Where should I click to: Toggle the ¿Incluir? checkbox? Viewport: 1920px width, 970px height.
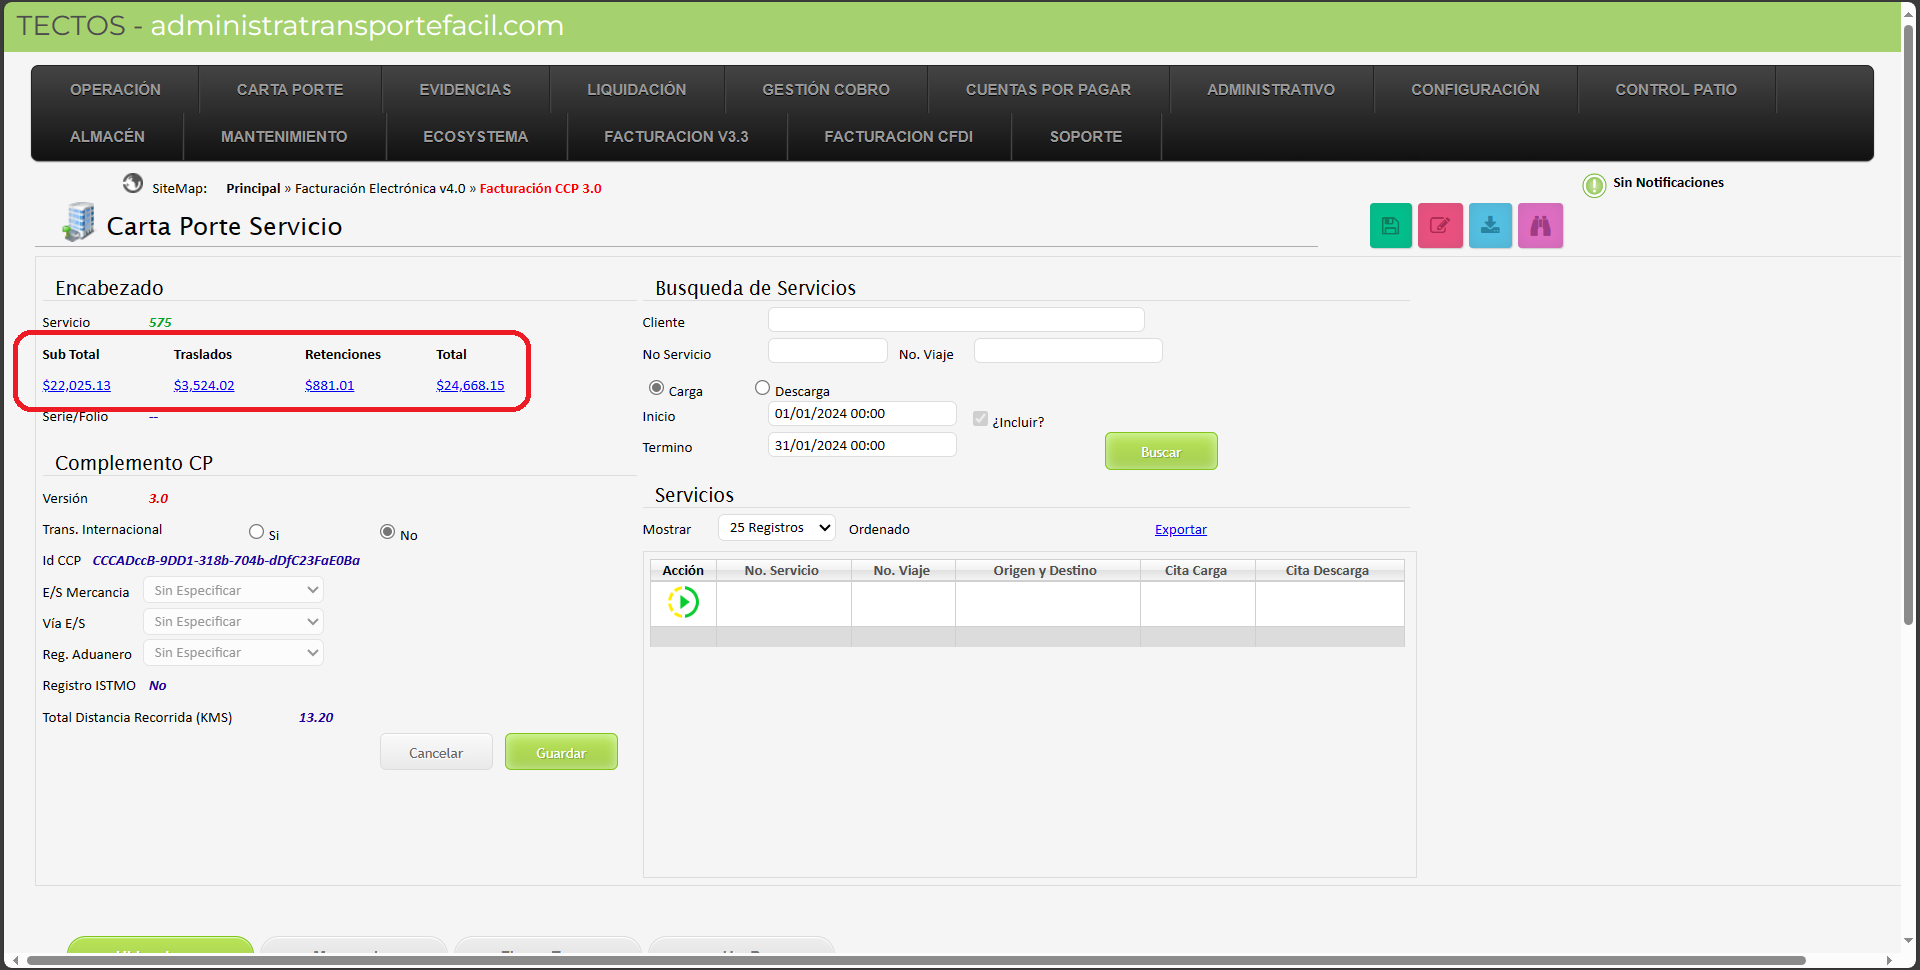tap(980, 419)
